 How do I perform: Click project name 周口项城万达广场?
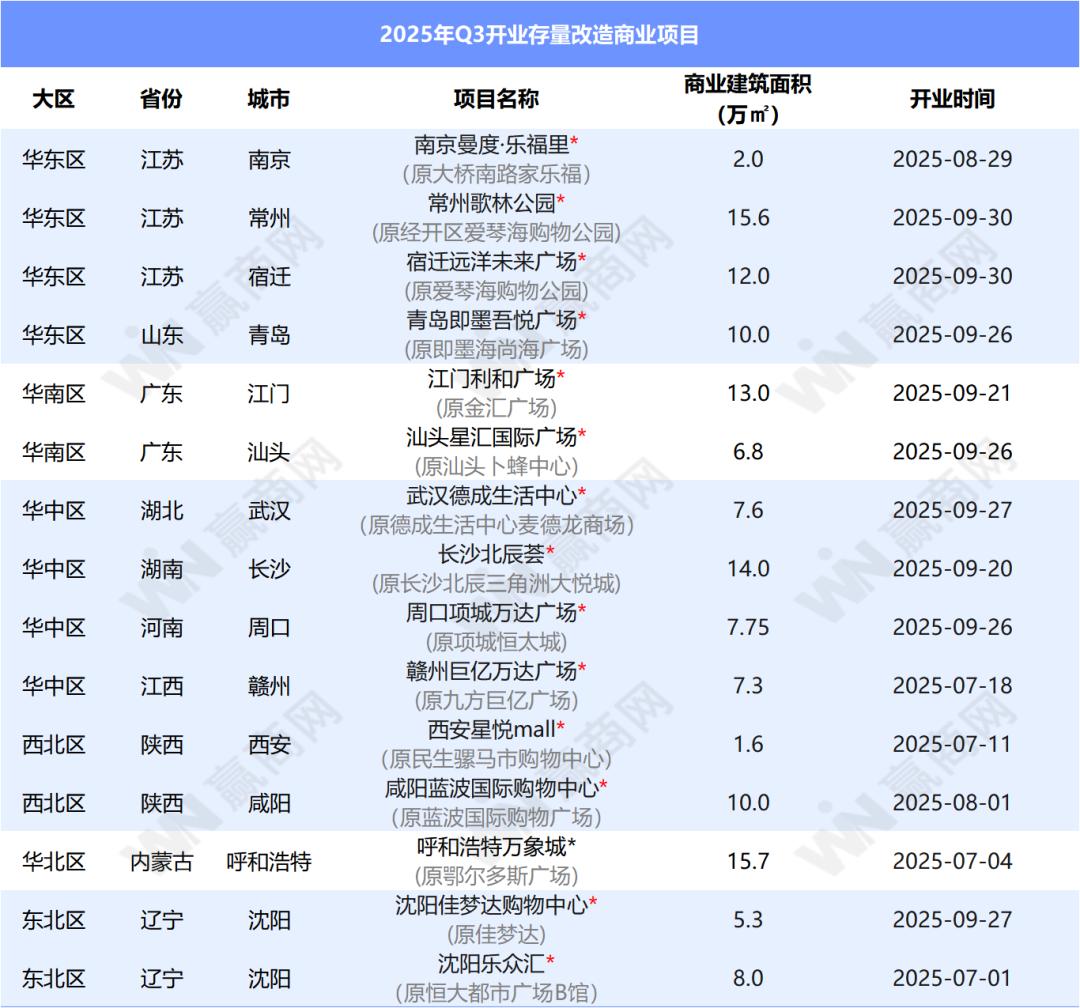[491, 613]
